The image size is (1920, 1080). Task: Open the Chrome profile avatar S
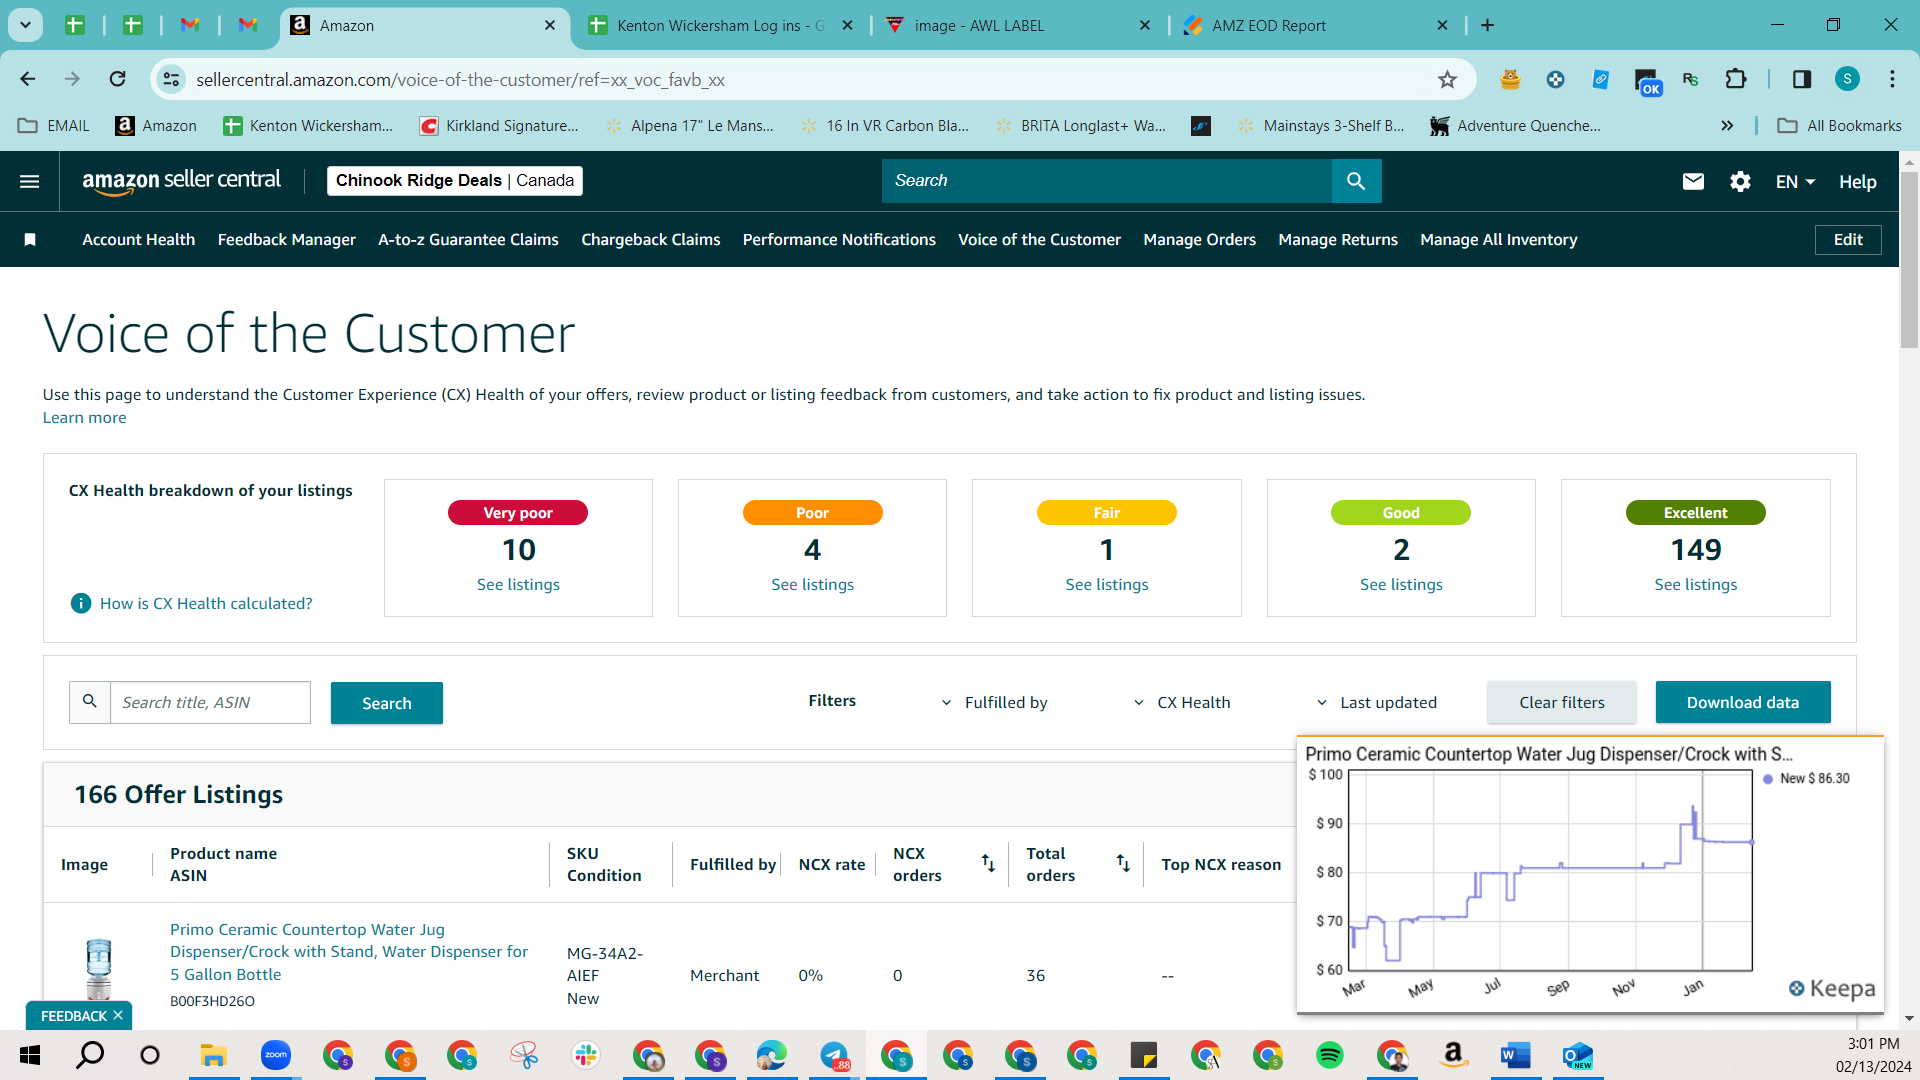click(1847, 79)
